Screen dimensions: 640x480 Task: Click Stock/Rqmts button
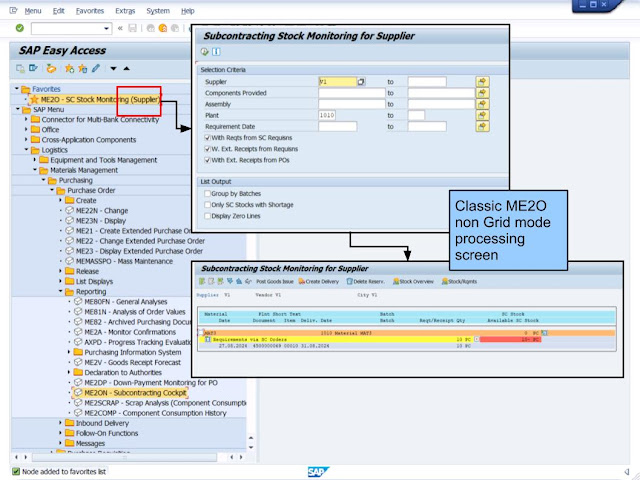tap(459, 281)
